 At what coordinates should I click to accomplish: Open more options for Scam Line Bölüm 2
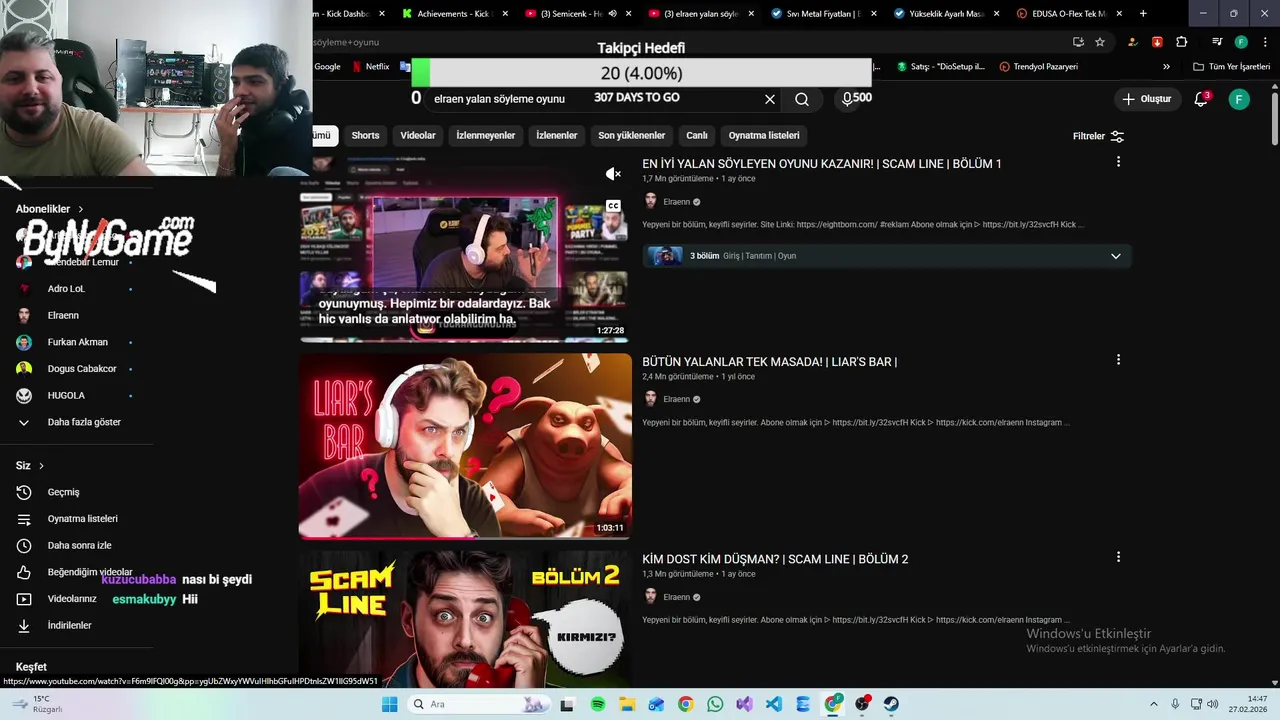(x=1118, y=557)
